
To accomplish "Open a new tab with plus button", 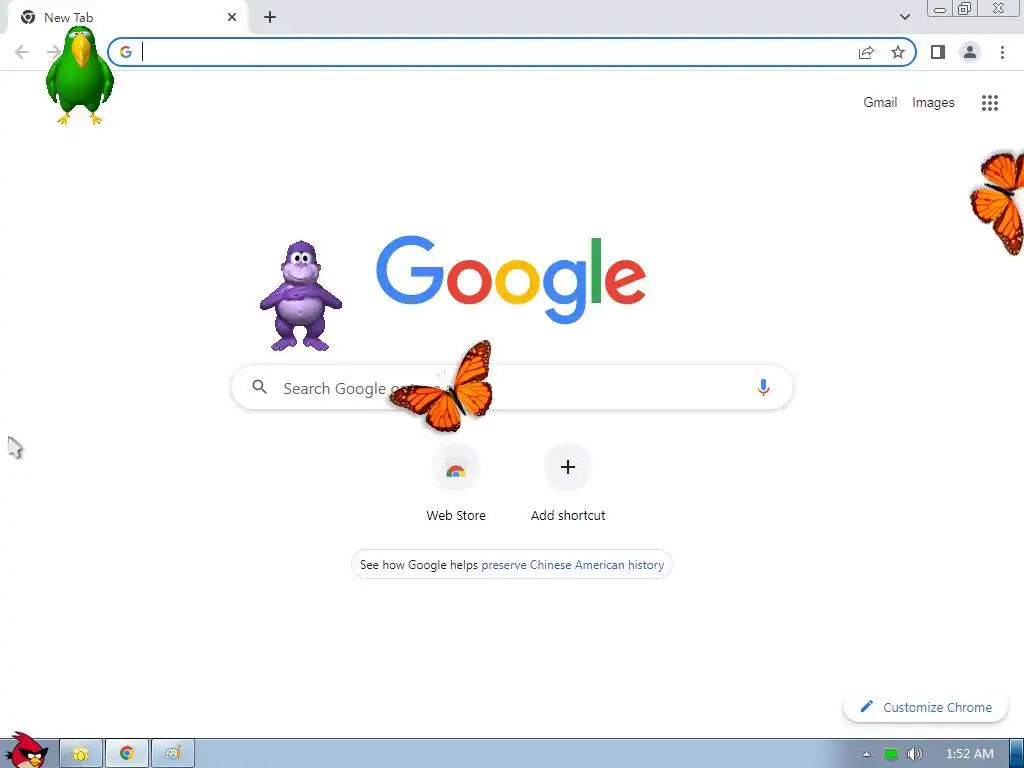I will click(270, 17).
